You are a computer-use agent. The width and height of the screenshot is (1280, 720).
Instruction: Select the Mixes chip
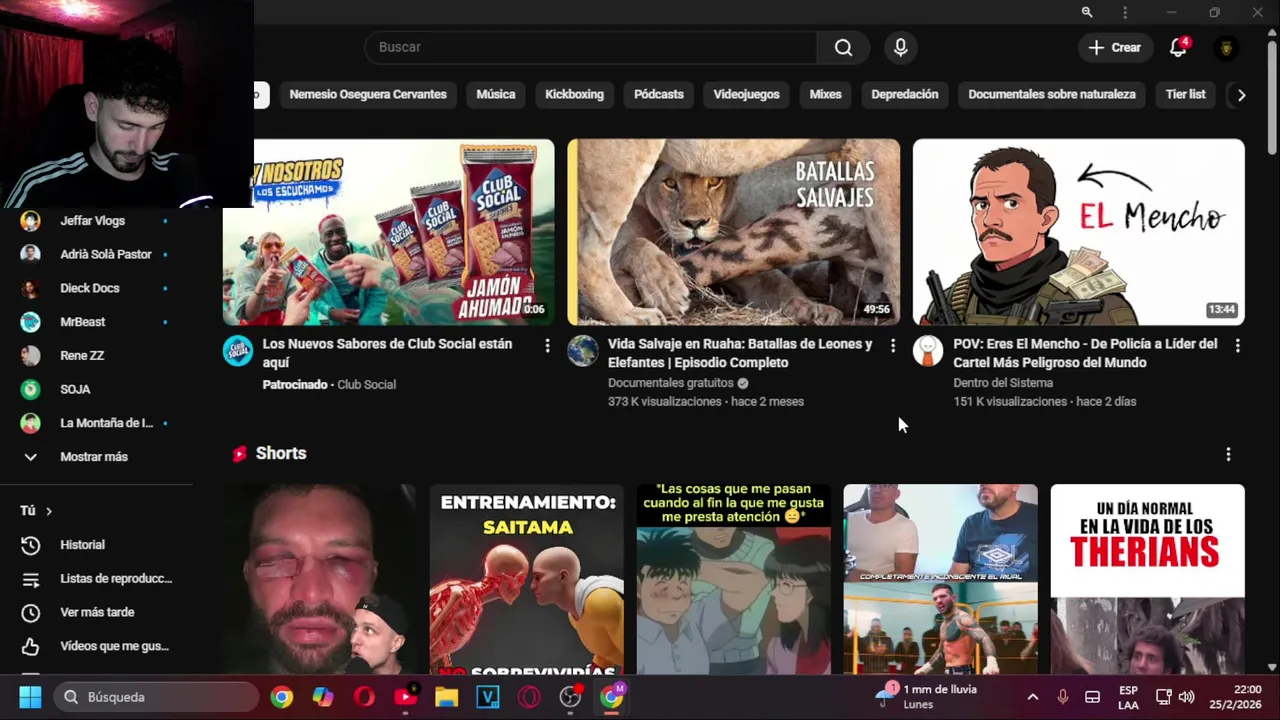click(x=825, y=94)
